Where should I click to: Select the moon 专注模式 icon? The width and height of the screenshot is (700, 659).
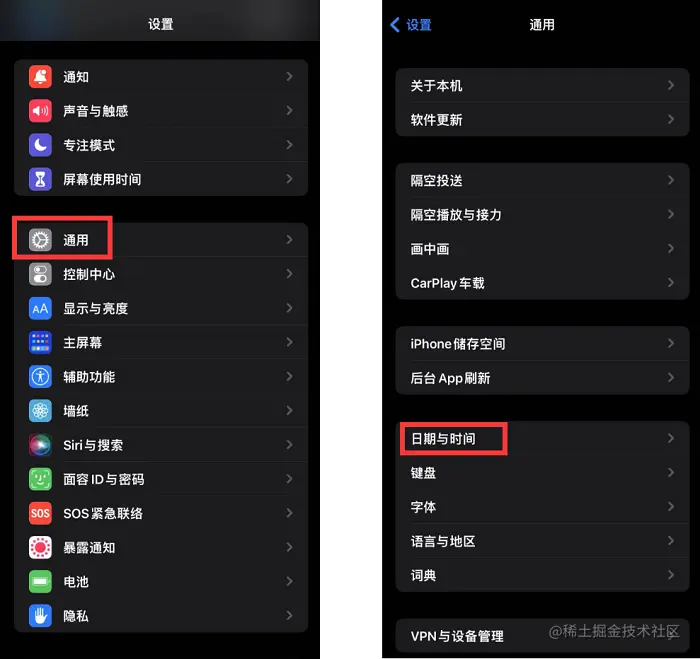point(40,145)
